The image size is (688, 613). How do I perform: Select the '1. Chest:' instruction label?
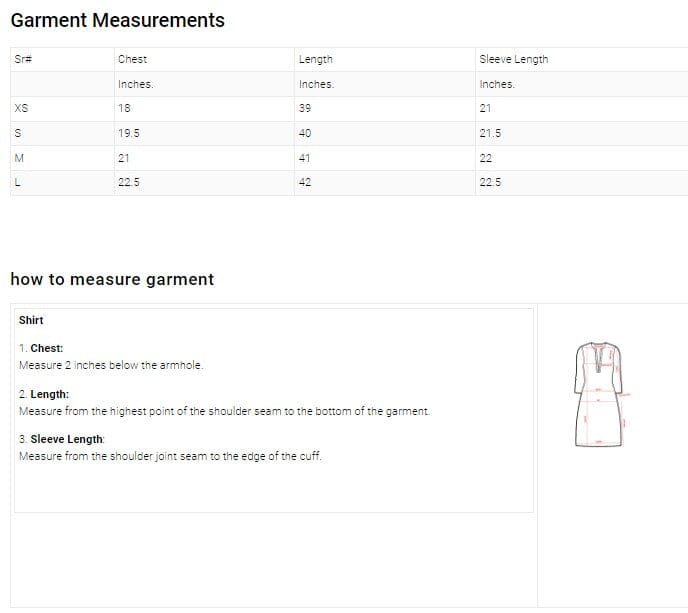point(41,348)
